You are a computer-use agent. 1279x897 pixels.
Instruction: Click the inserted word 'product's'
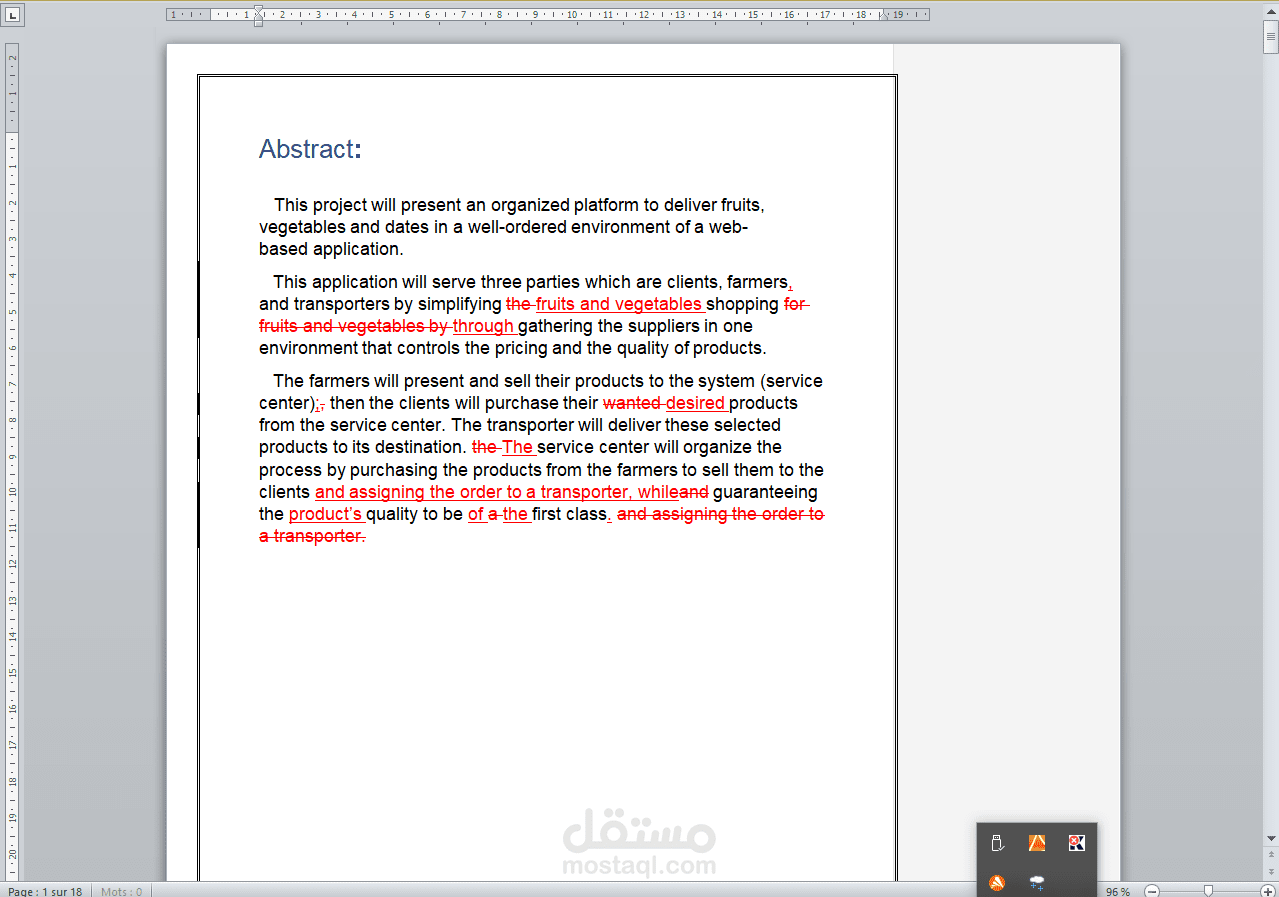coord(325,514)
